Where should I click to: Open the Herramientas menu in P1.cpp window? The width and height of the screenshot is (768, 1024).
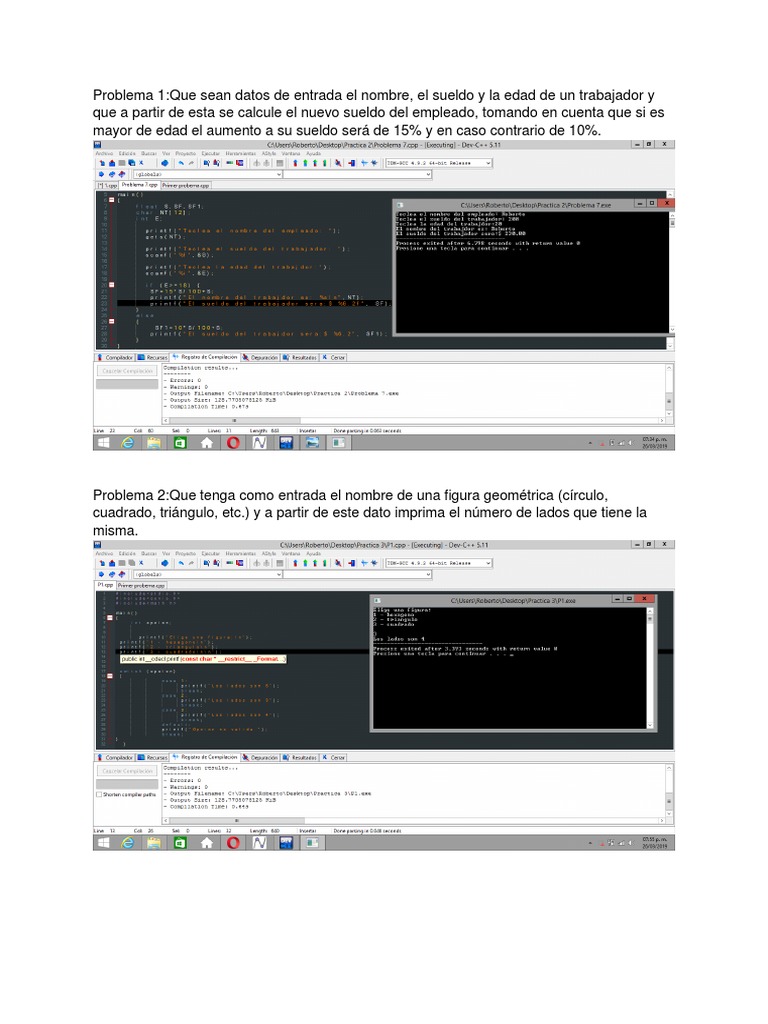[x=241, y=553]
